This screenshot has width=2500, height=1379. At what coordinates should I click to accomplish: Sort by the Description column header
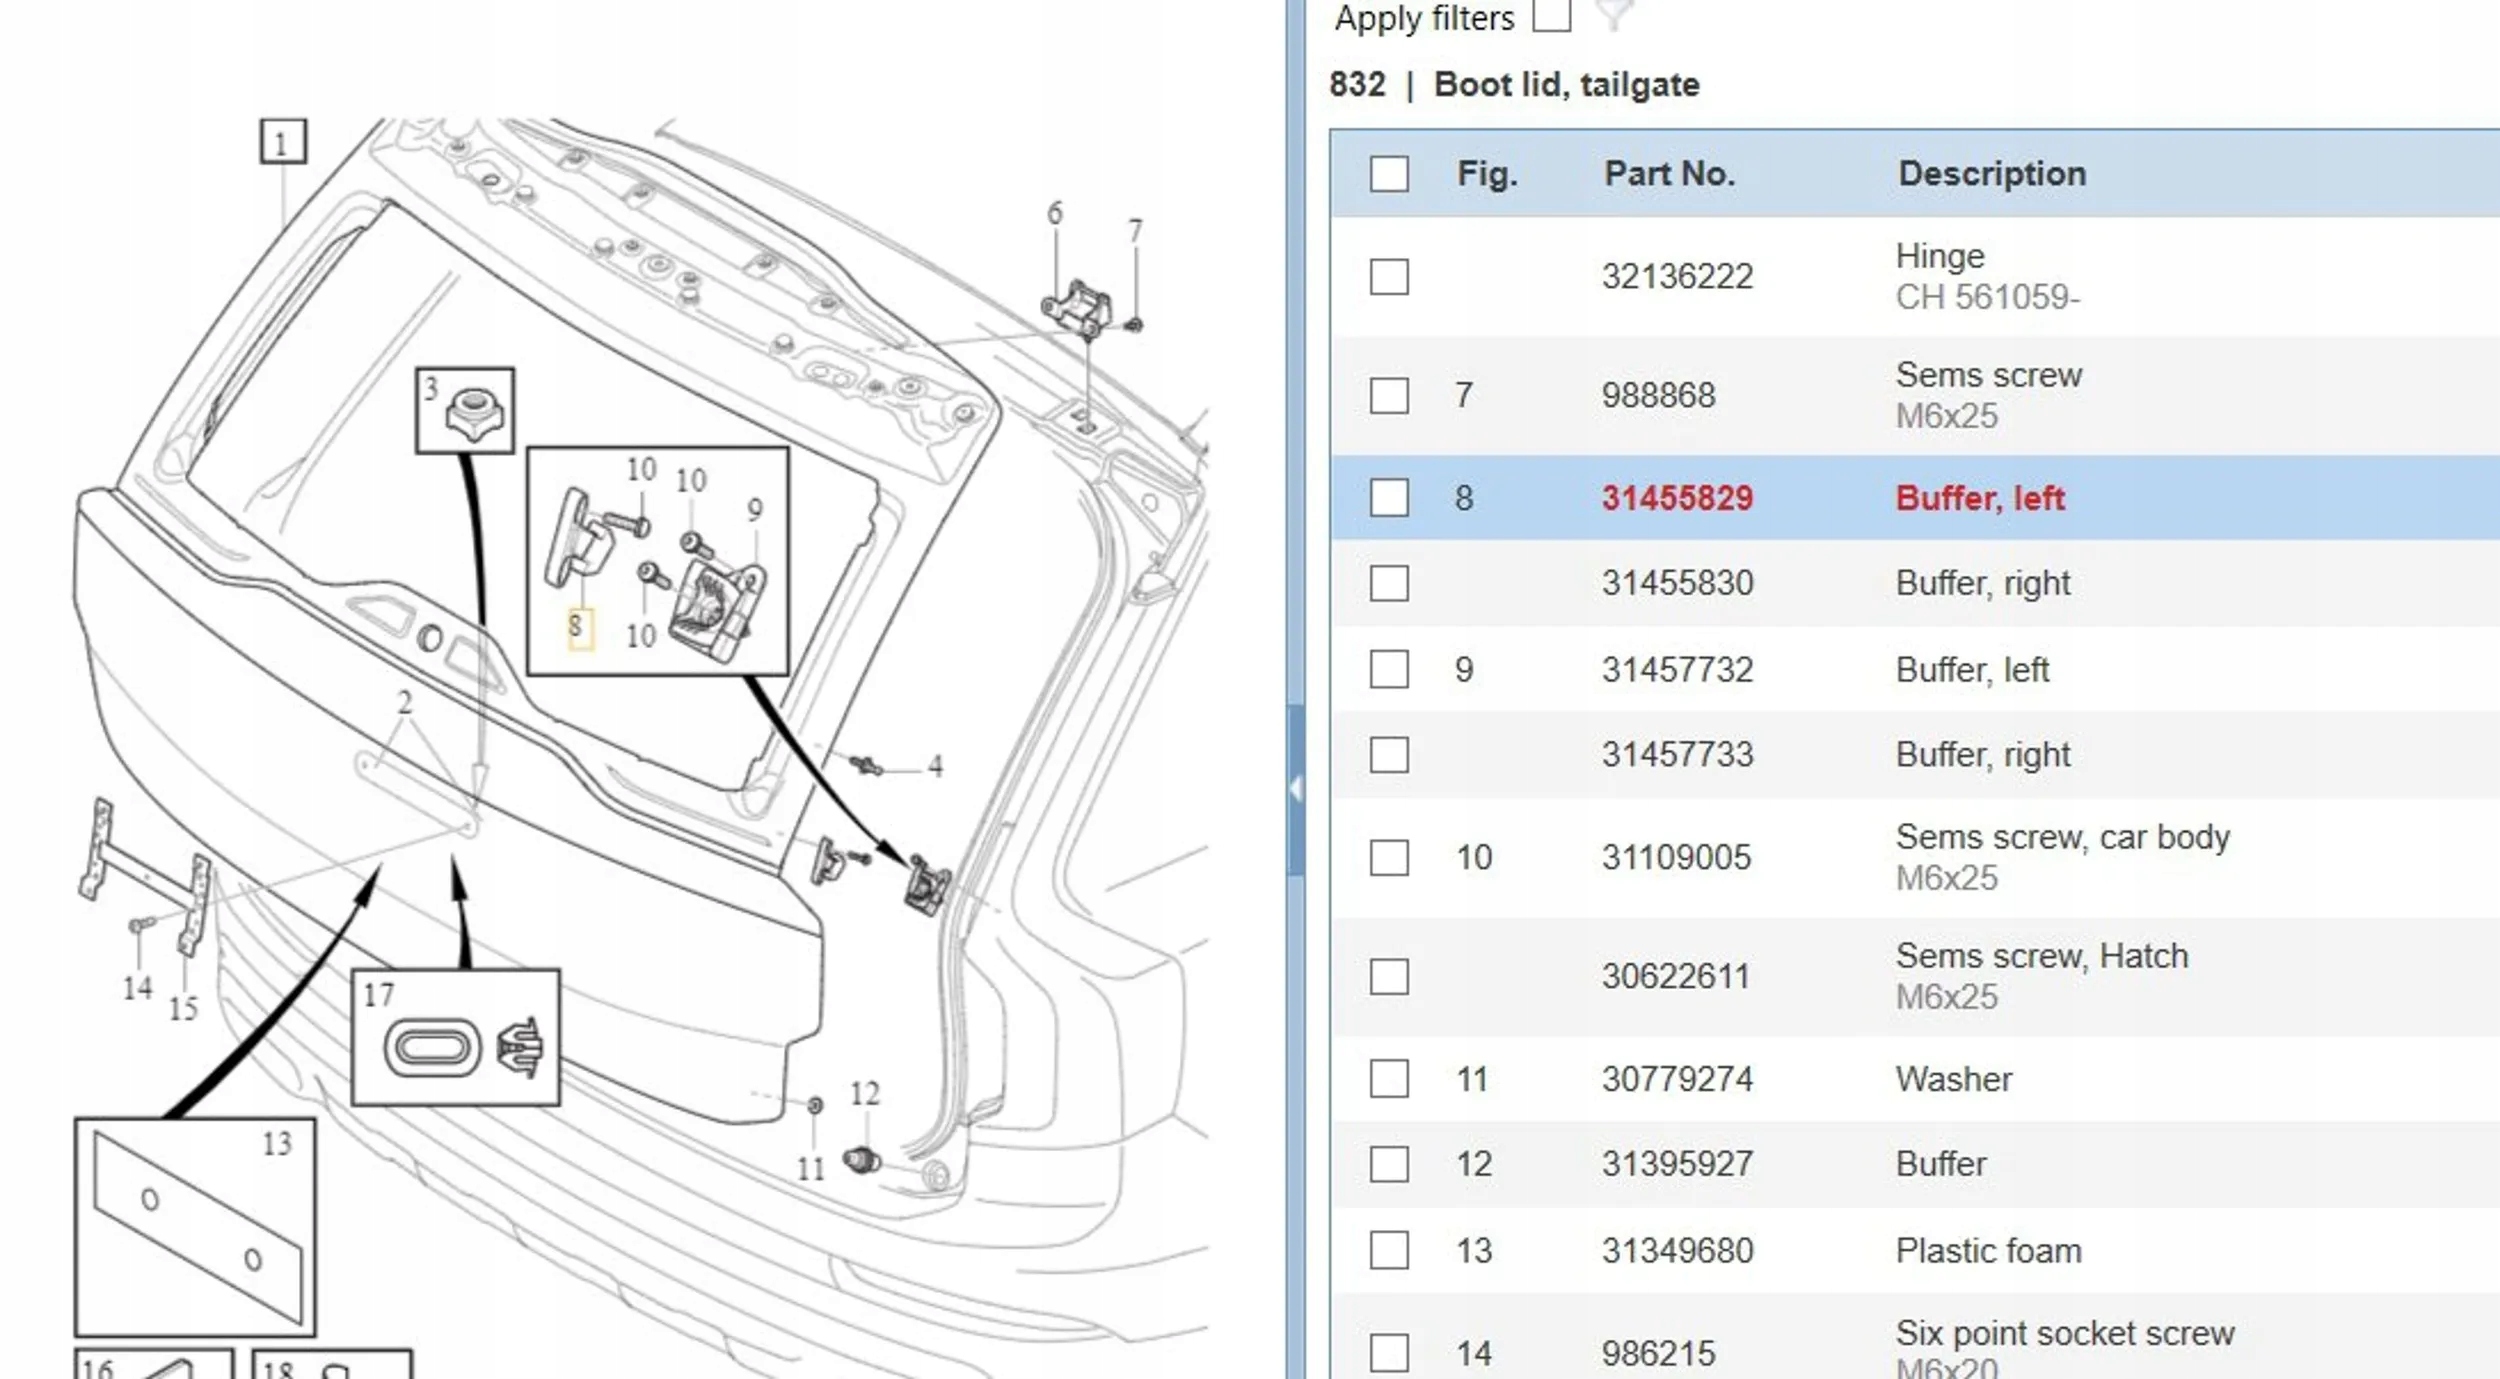[x=1991, y=174]
